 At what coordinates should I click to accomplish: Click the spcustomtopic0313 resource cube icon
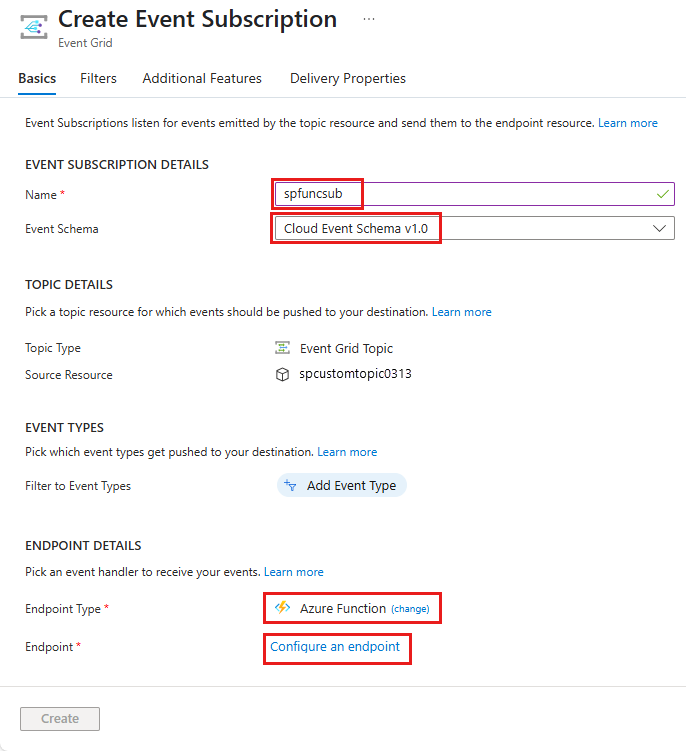click(x=283, y=375)
